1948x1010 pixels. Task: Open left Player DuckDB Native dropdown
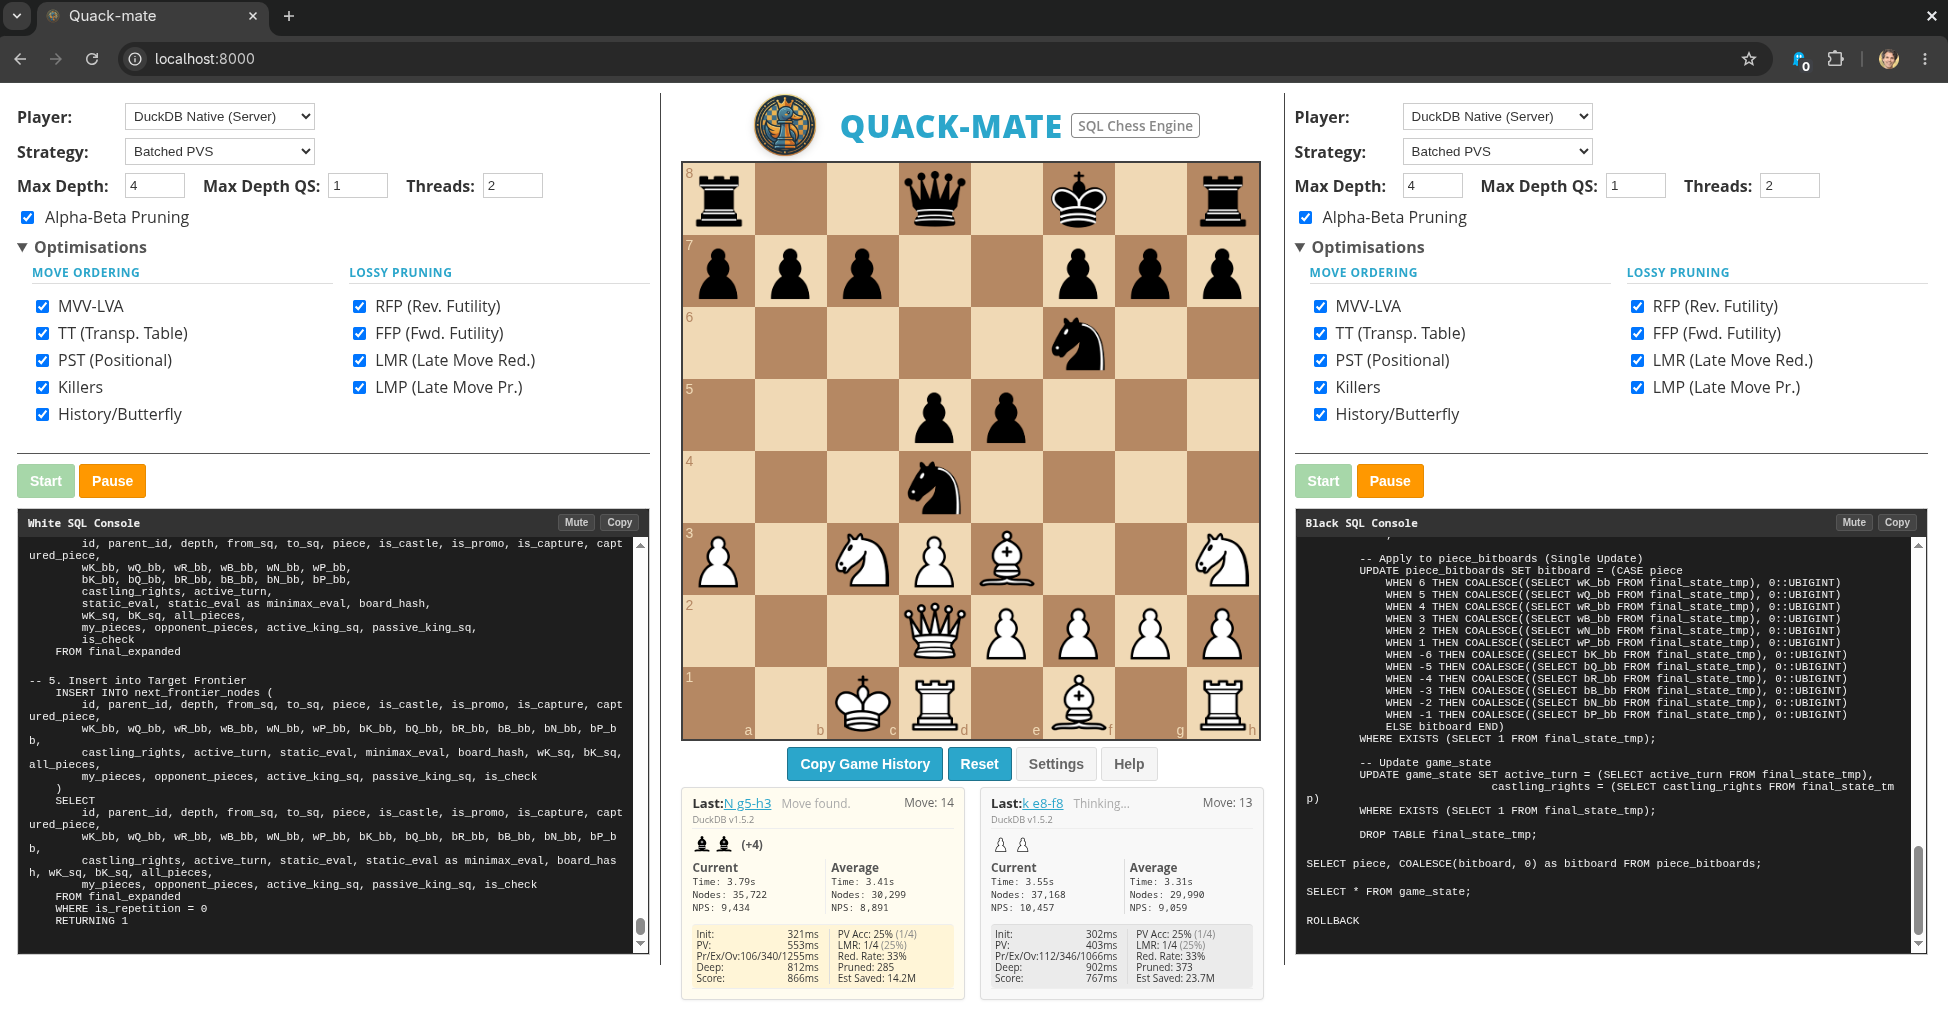(220, 117)
